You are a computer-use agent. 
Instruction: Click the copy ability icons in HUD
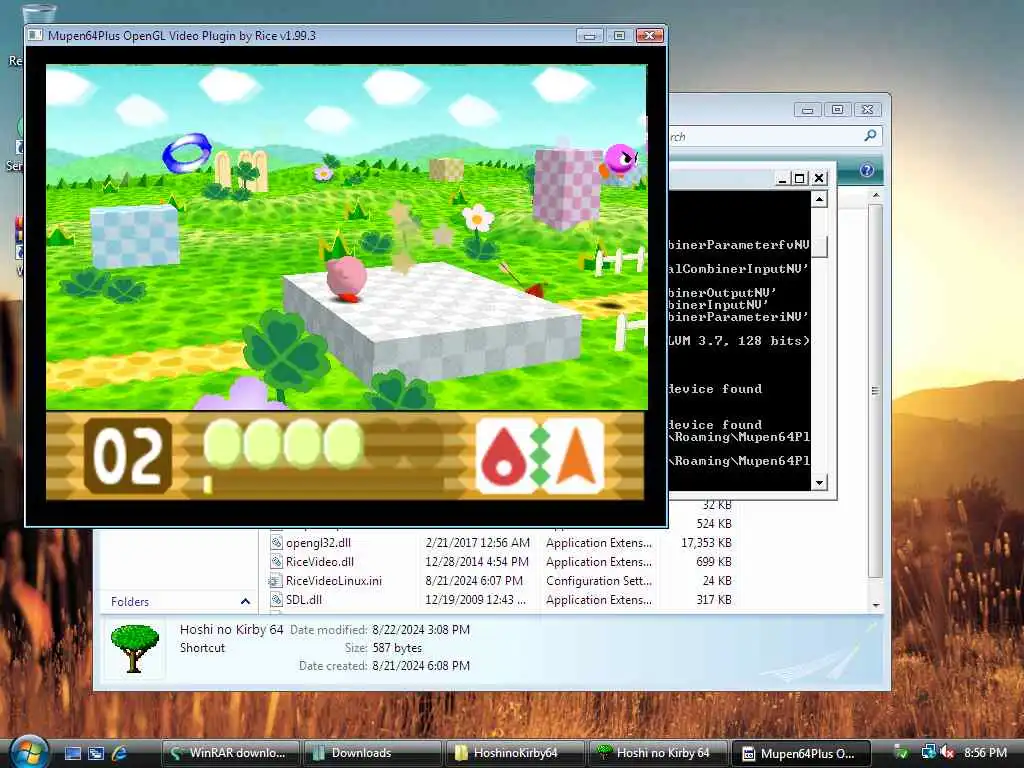(x=539, y=455)
